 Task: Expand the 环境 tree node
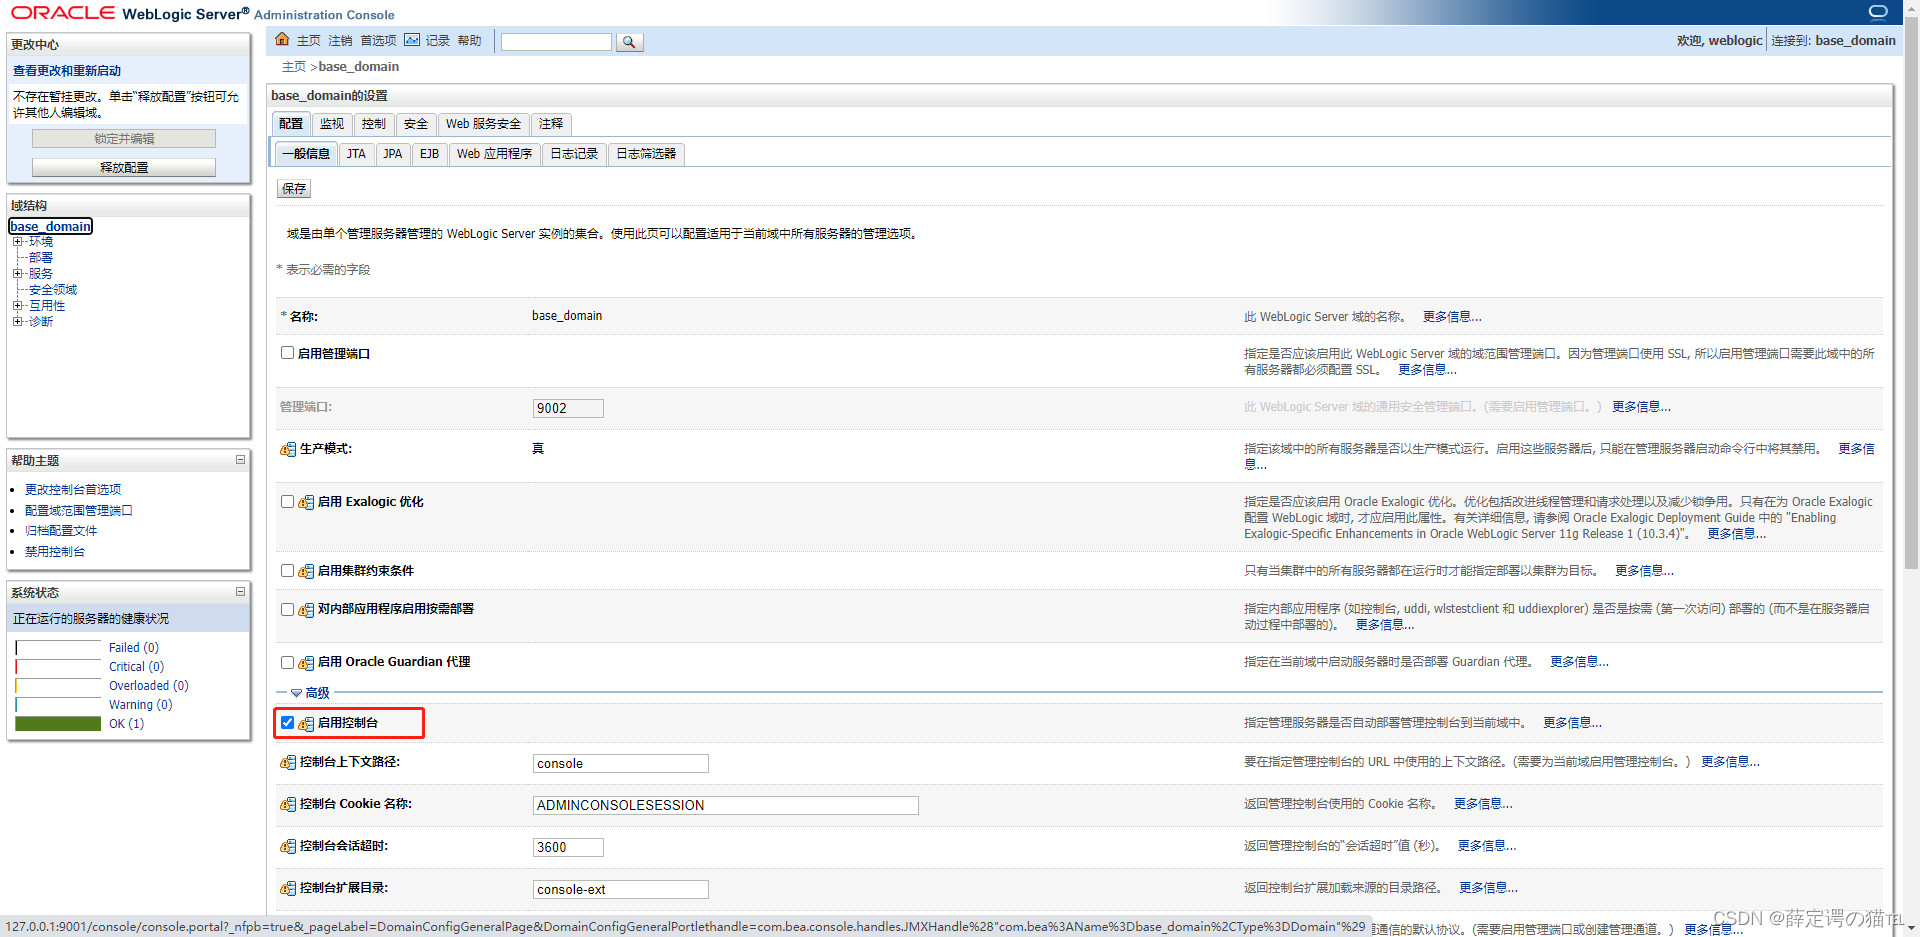coord(17,242)
